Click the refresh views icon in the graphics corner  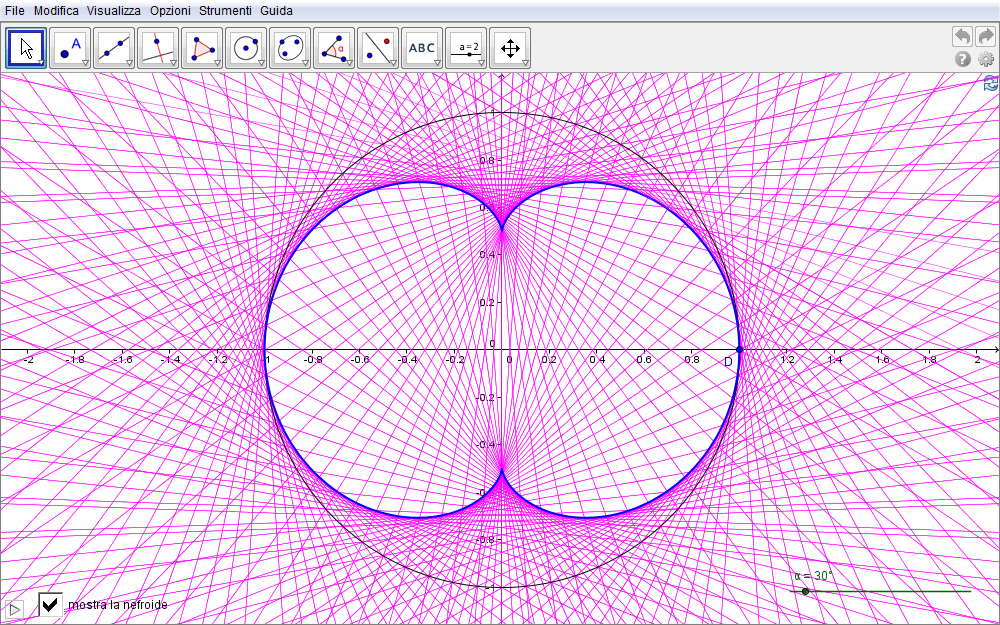pos(990,84)
